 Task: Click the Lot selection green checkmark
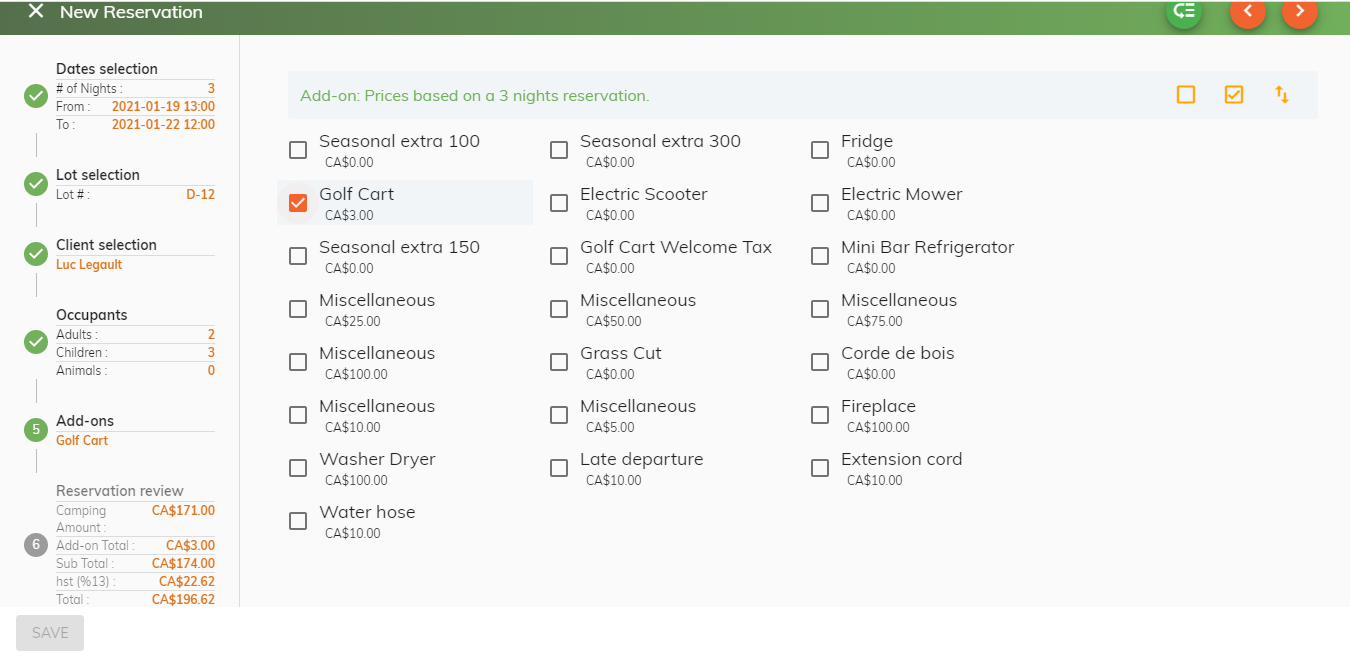point(36,184)
